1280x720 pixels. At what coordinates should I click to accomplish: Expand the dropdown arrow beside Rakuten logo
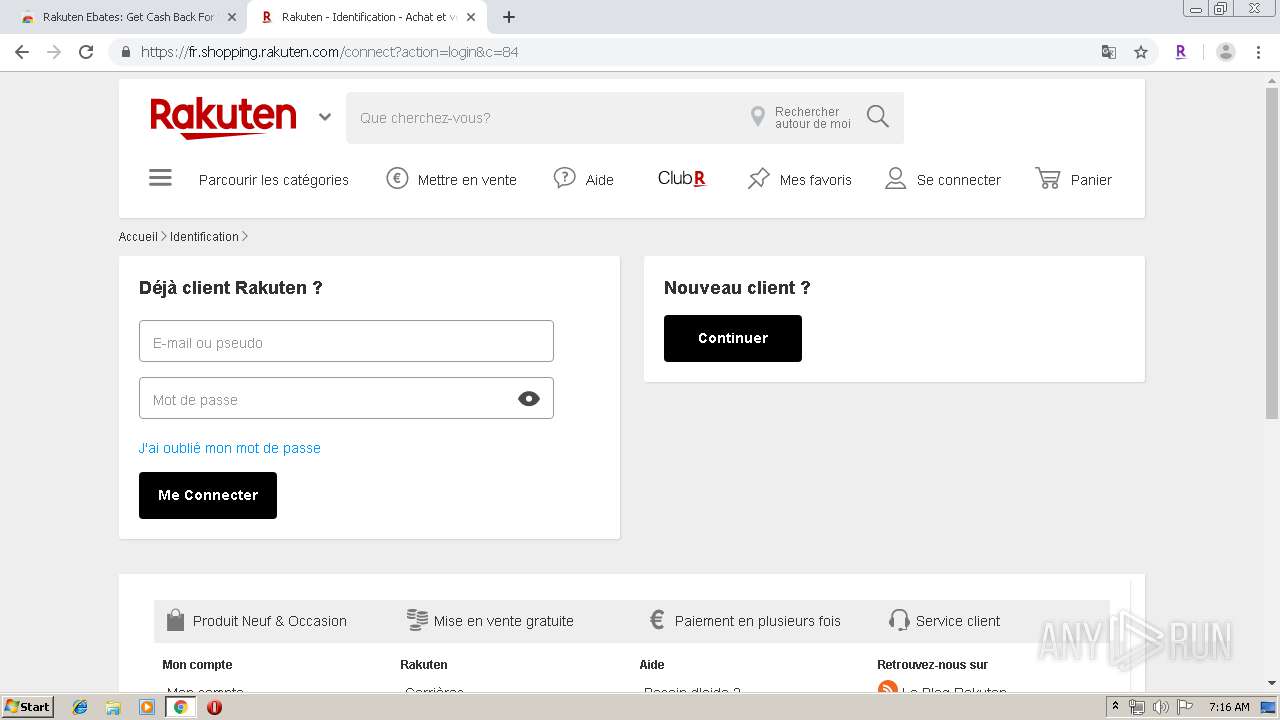click(x=325, y=117)
